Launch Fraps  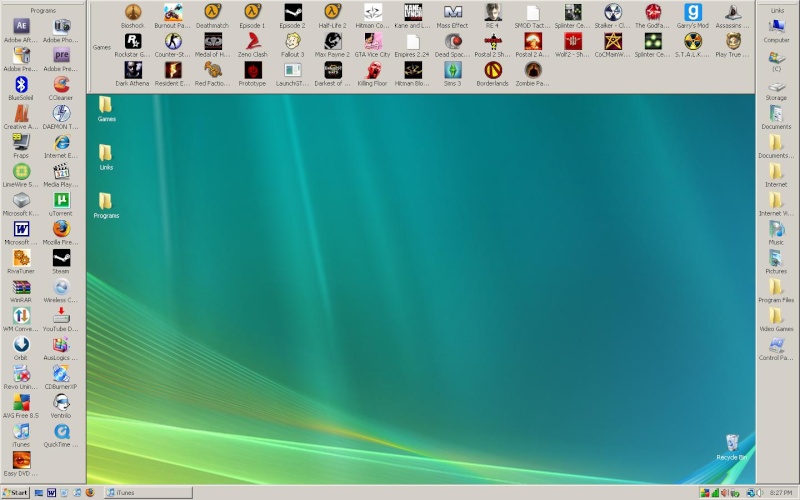pos(21,146)
